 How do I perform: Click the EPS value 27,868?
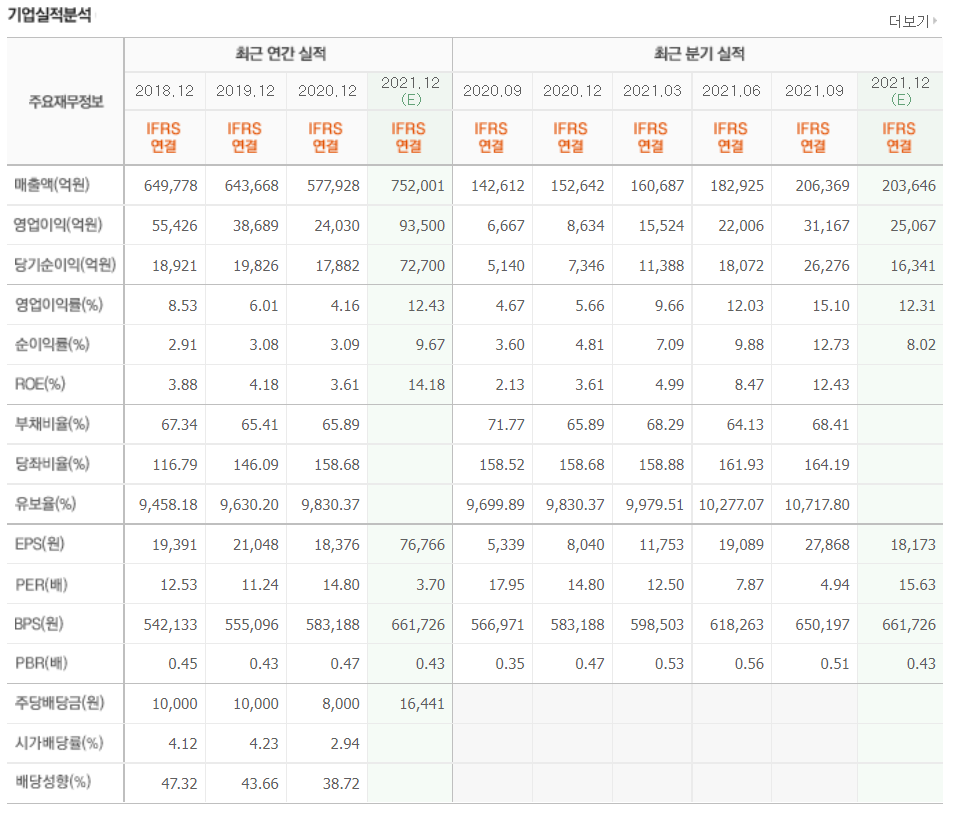click(827, 545)
